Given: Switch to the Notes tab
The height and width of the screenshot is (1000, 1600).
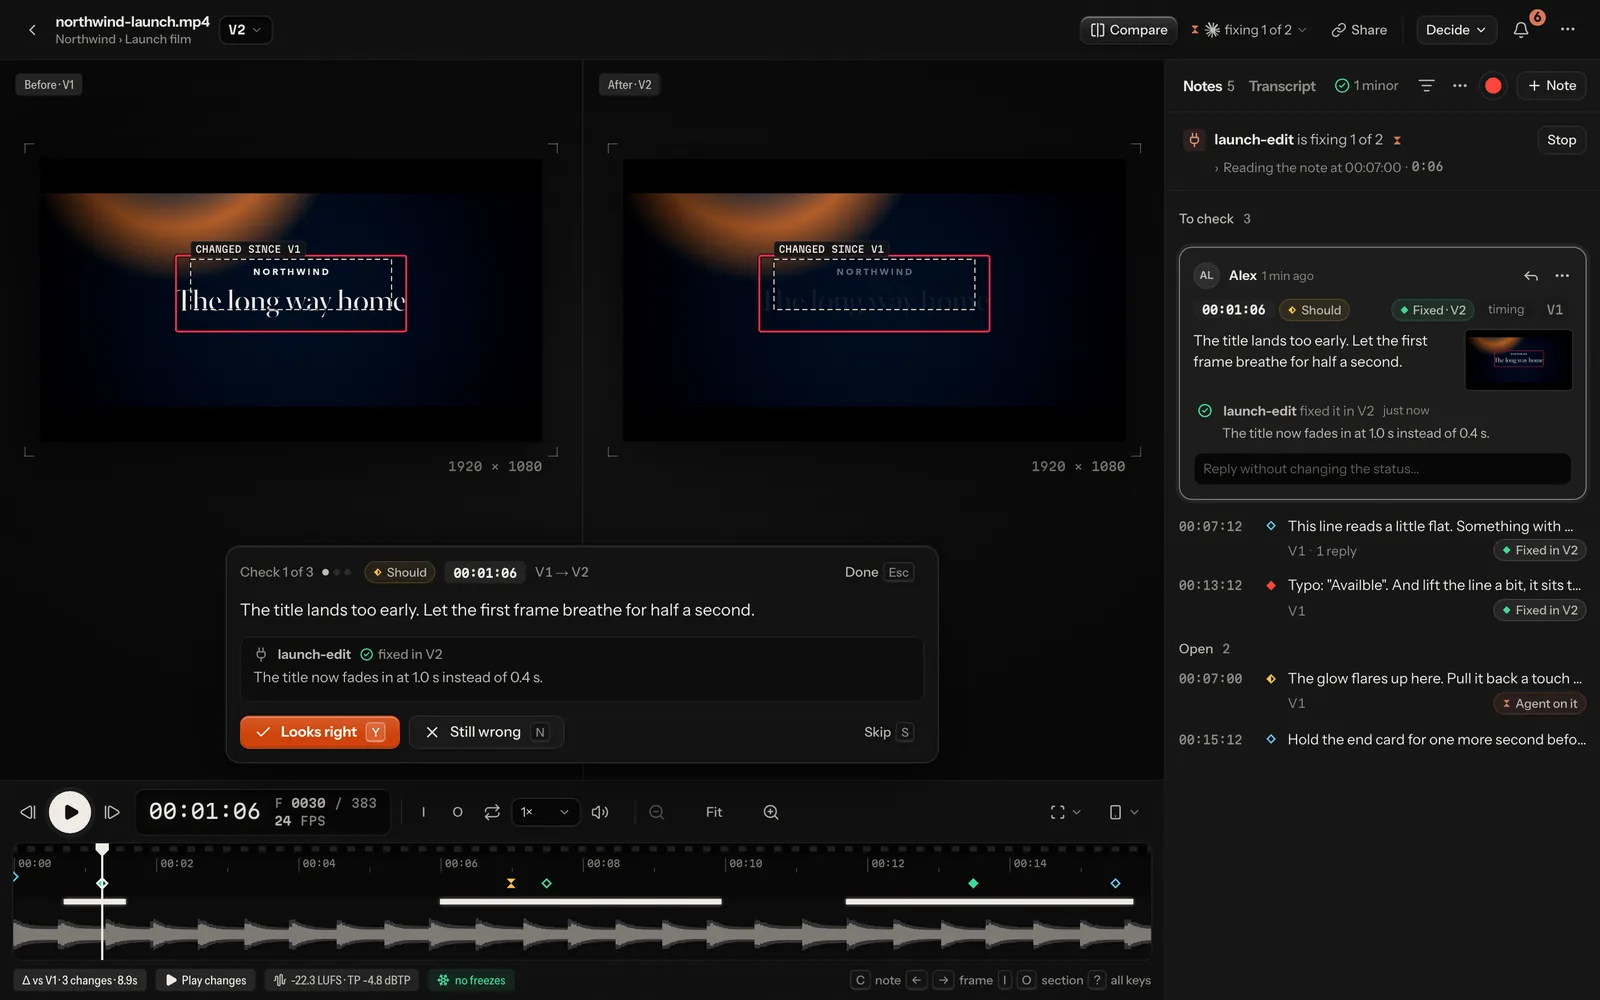Looking at the screenshot, I should click(1208, 86).
